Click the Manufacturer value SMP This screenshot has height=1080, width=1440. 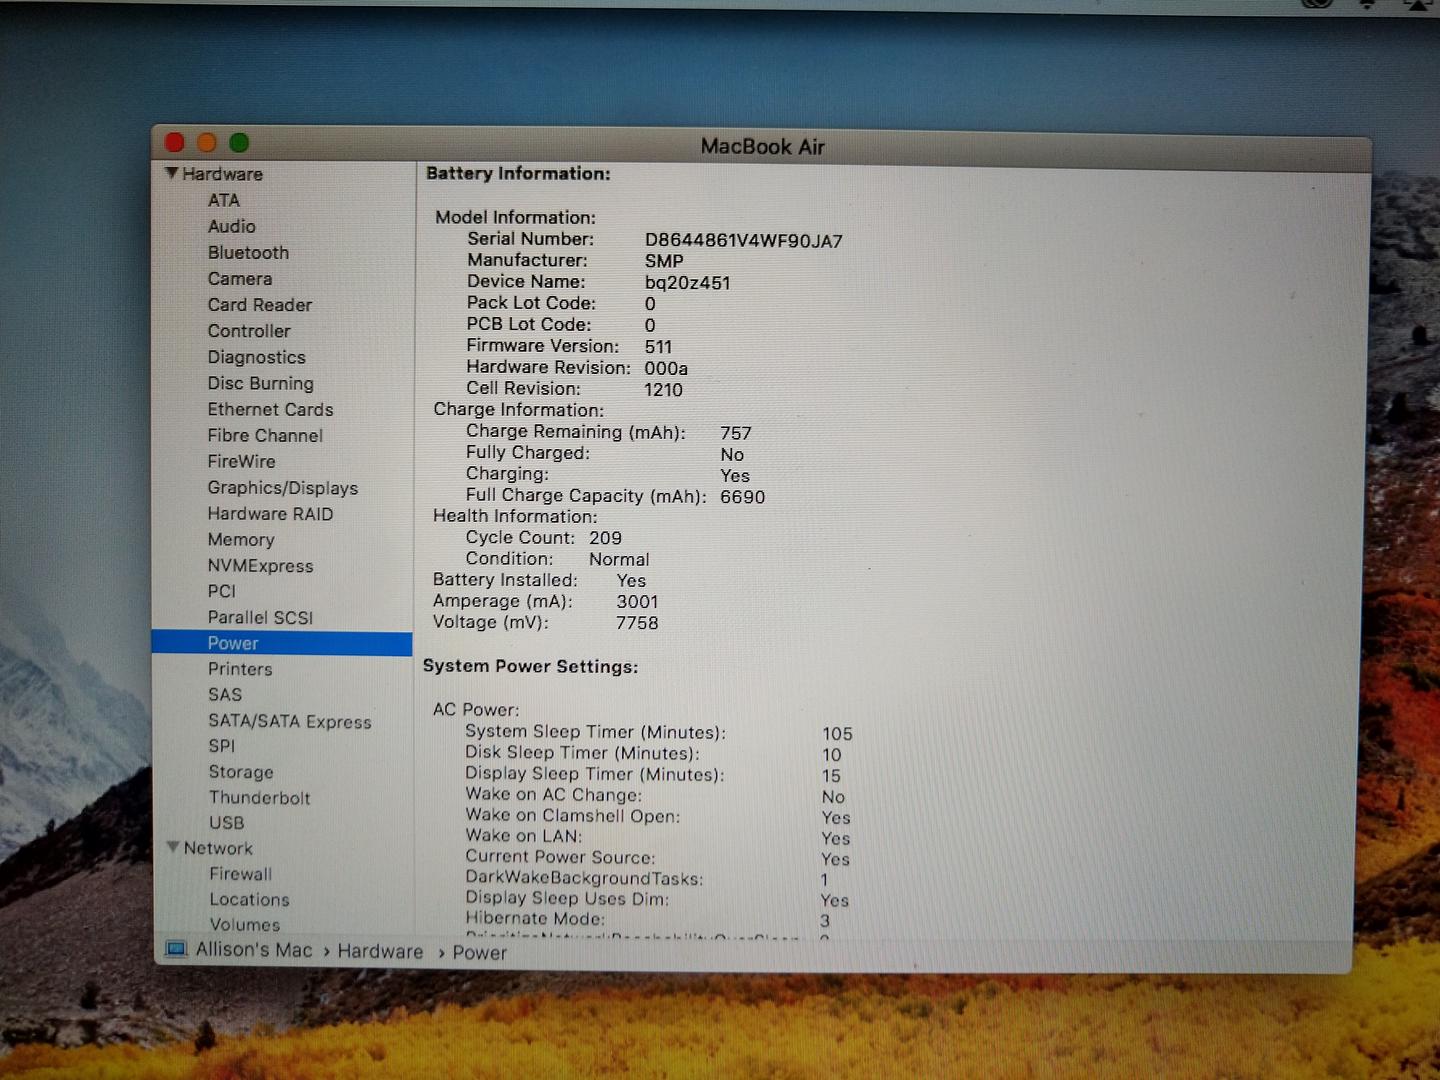pyautogui.click(x=664, y=261)
